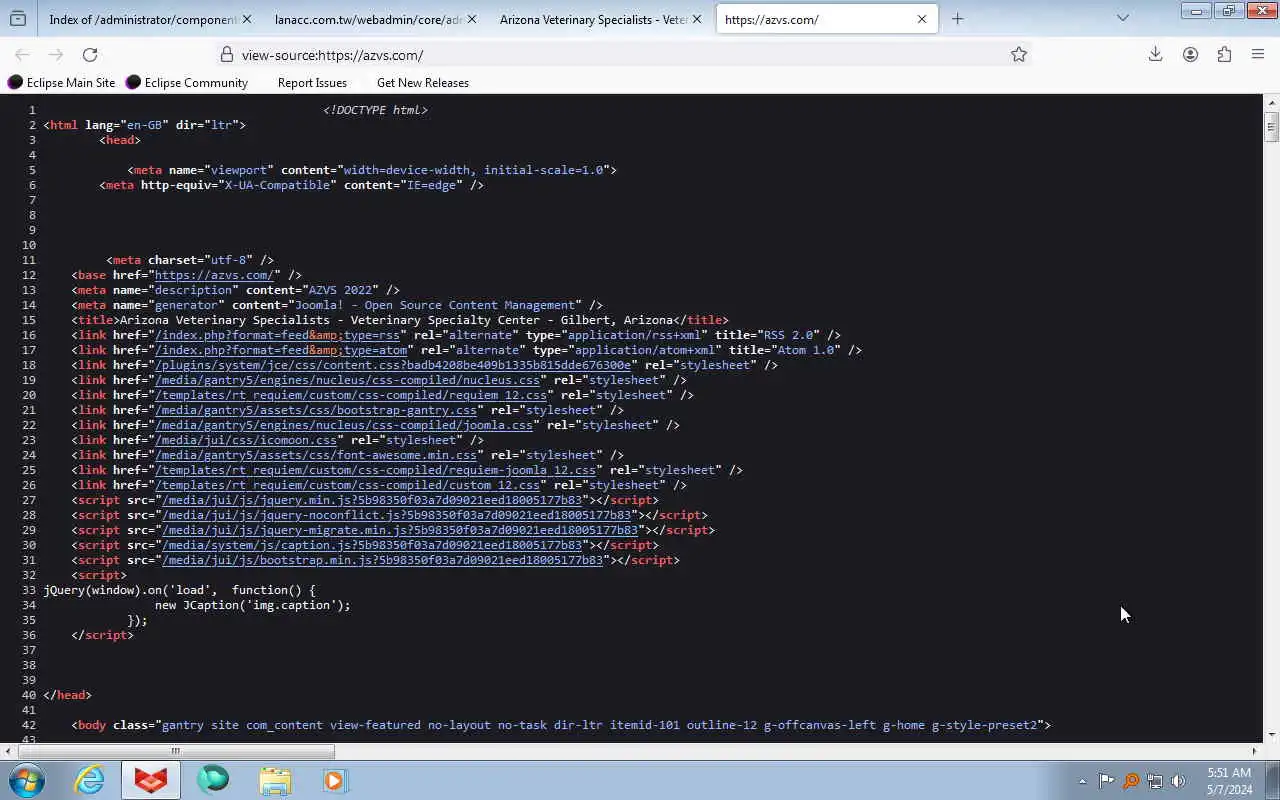
Task: Open Eclipse Community bookmark
Action: tap(187, 83)
